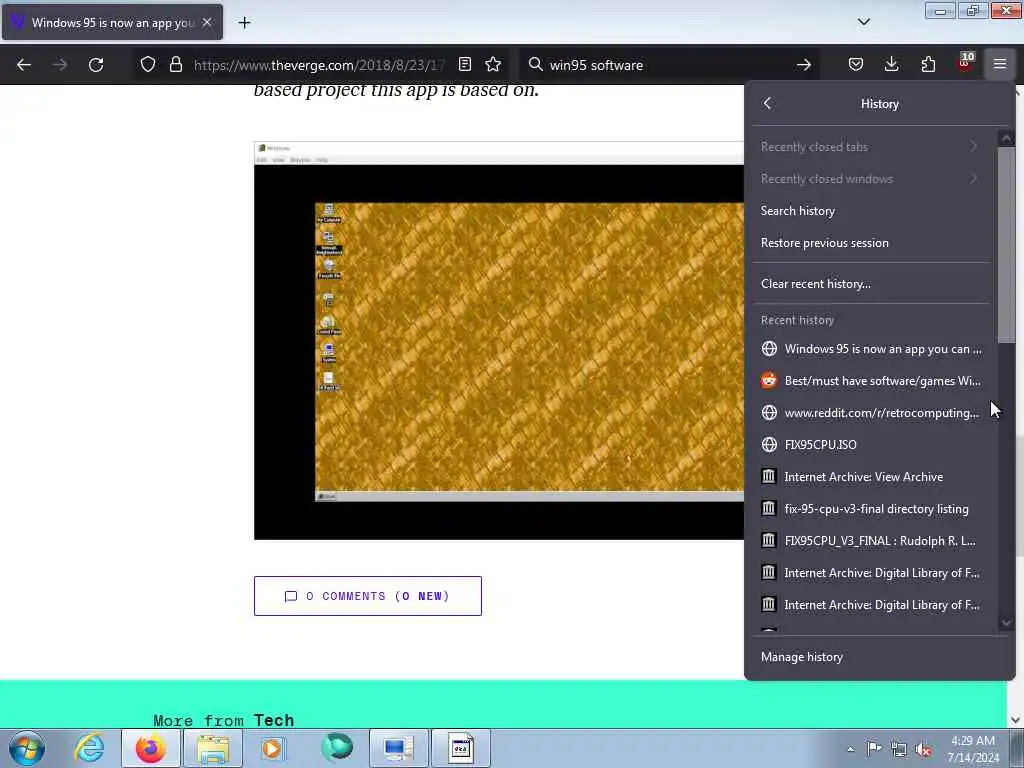Submit search with the arrow button
Screen dimensions: 1024x768
804,65
